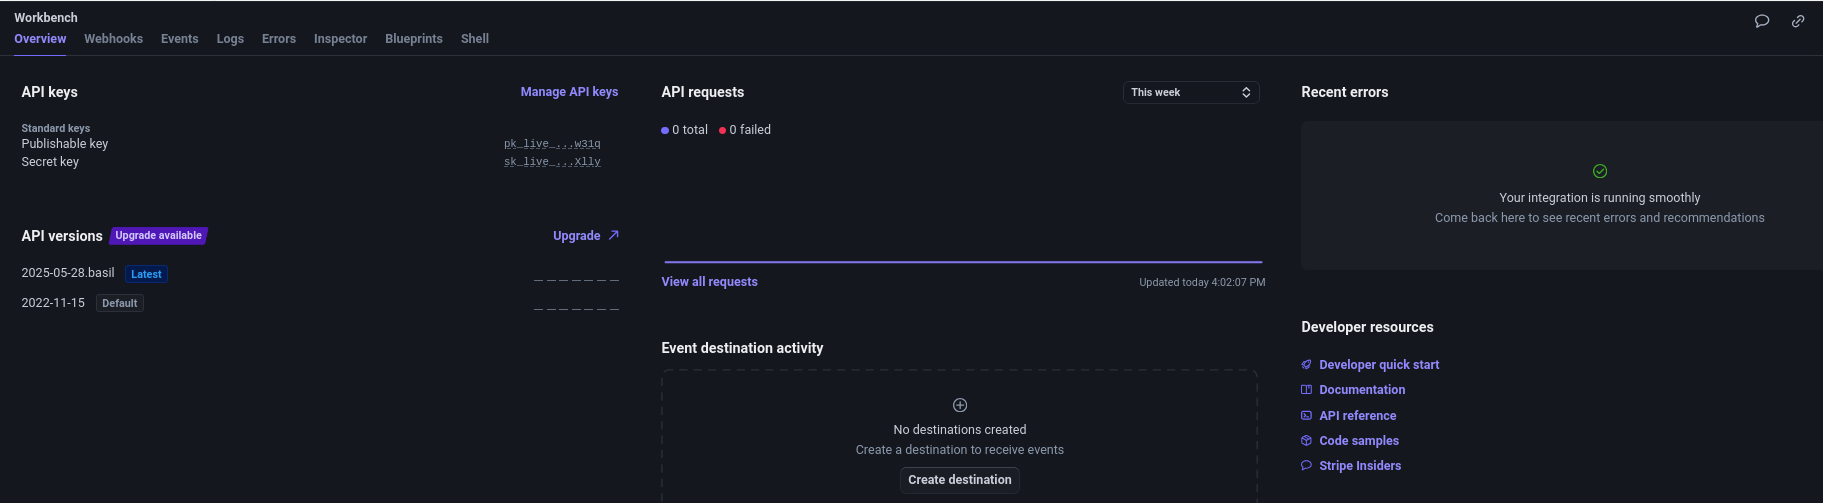Open the Events tab
This screenshot has height=503, width=1823.
tap(180, 39)
